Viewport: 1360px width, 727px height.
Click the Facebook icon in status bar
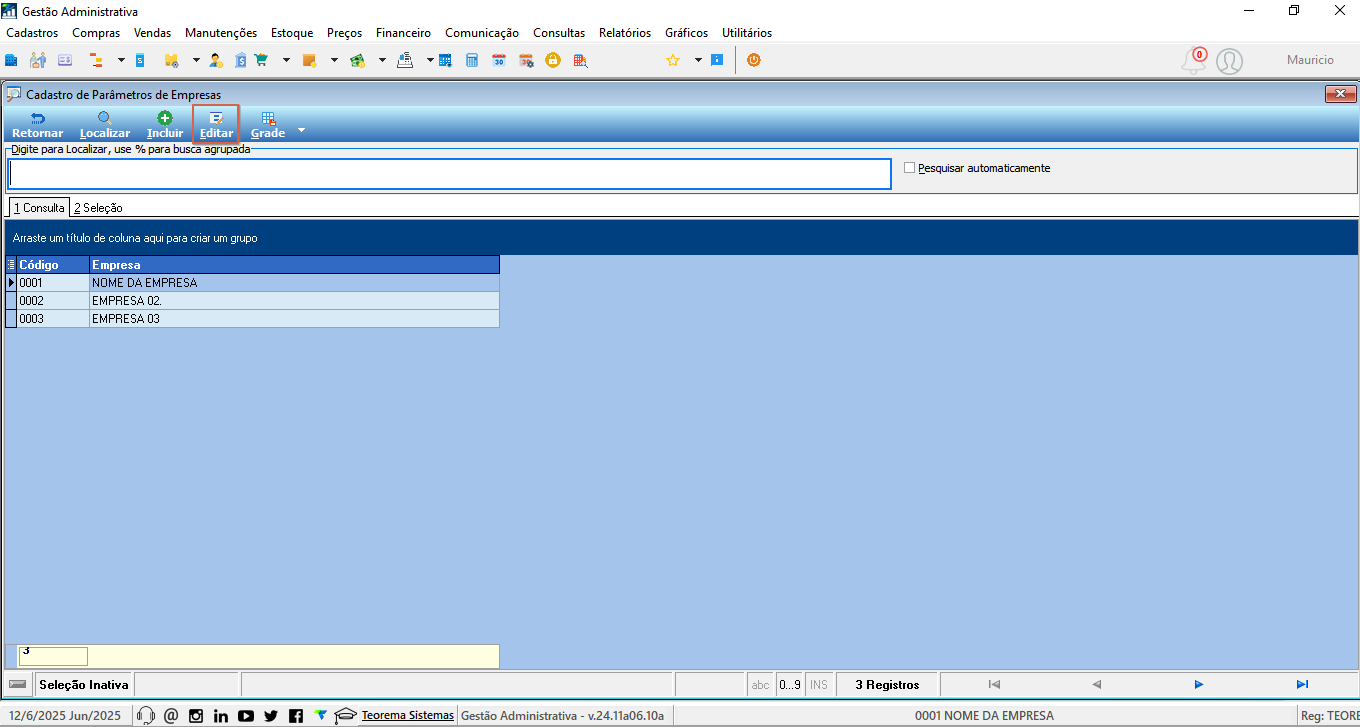[x=296, y=715]
